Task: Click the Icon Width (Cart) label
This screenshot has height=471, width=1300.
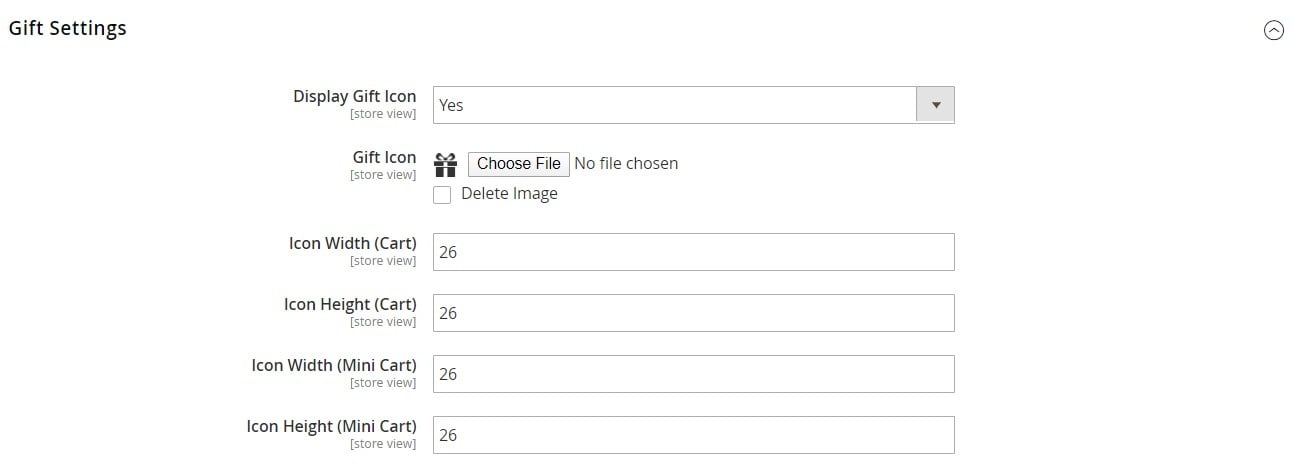Action: (x=352, y=244)
